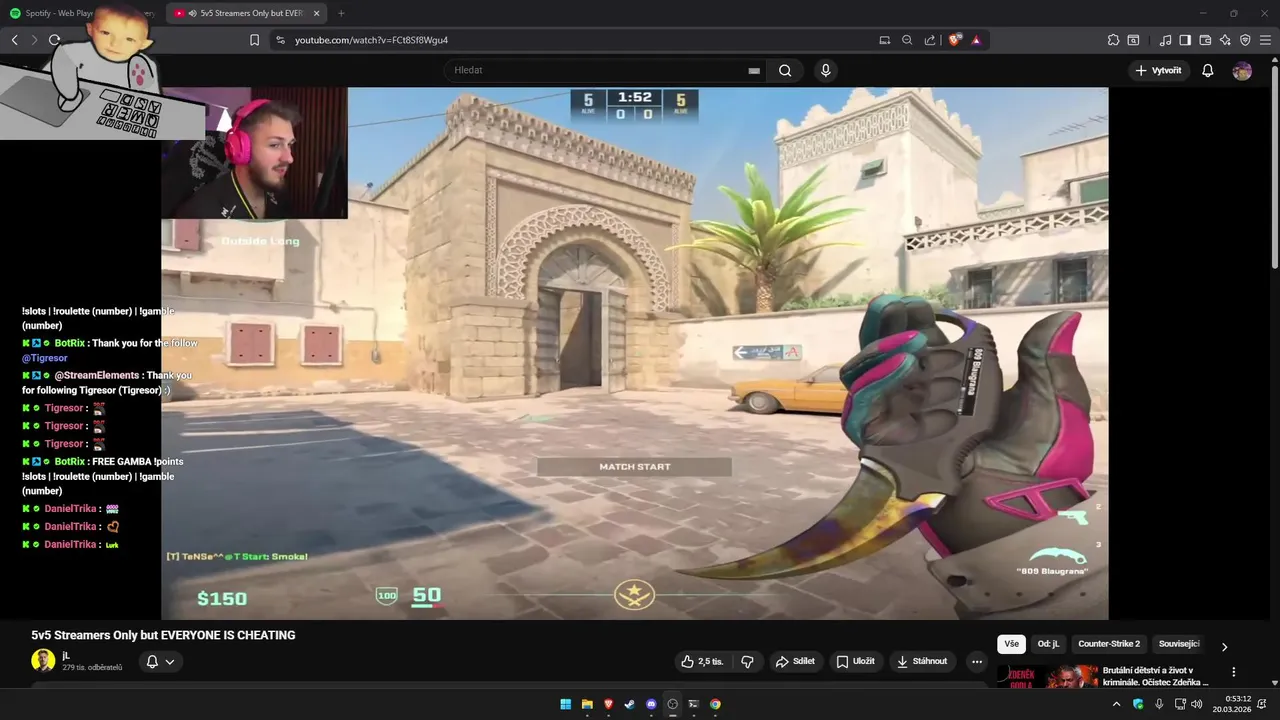
Task: Dislike the video with thumbs down
Action: [747, 661]
